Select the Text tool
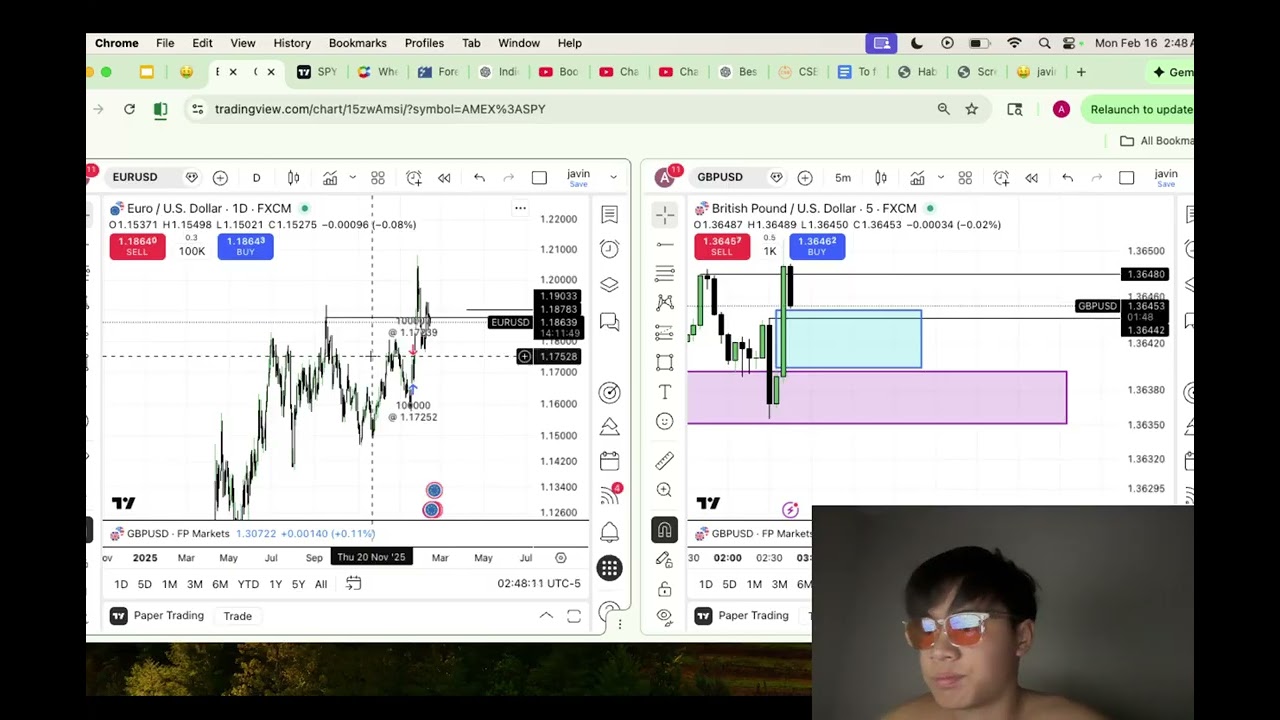Screen dimensions: 1280x720 coord(664,392)
